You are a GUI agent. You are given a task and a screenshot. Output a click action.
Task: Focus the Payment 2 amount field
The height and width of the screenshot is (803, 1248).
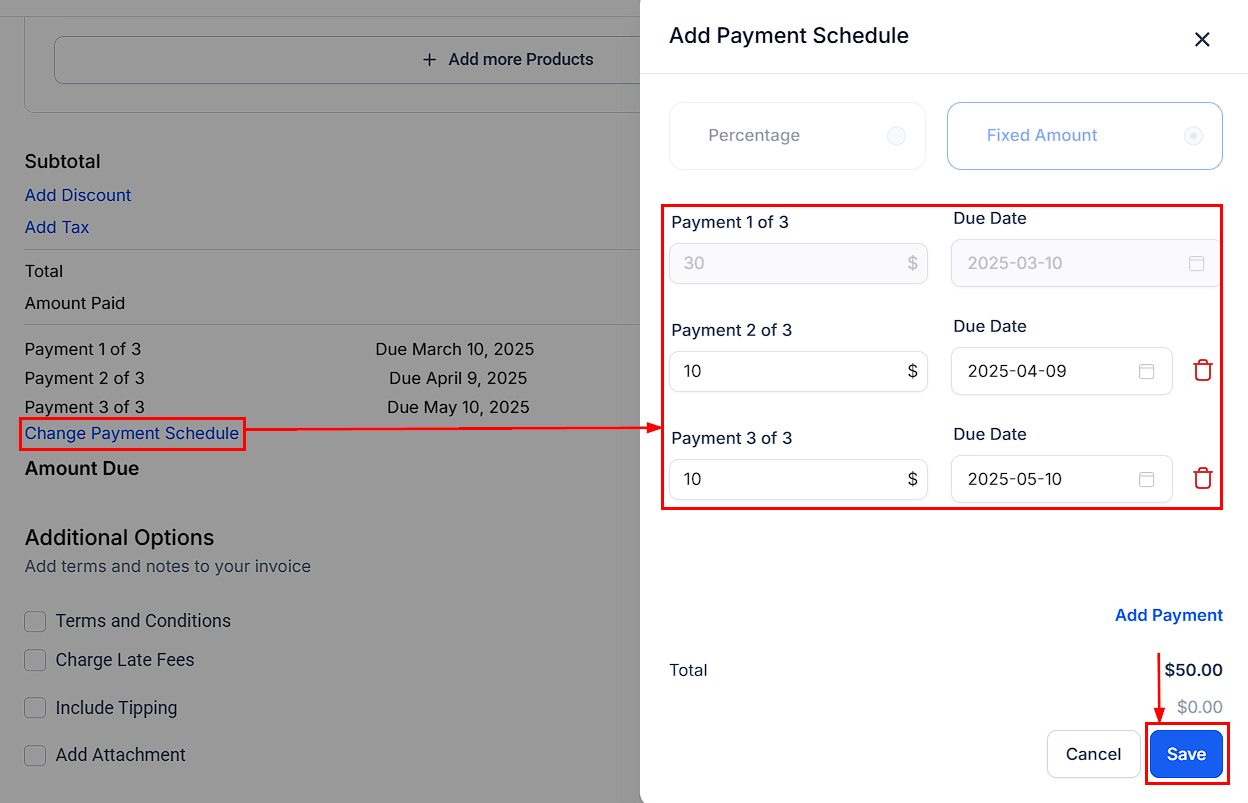[x=785, y=371]
